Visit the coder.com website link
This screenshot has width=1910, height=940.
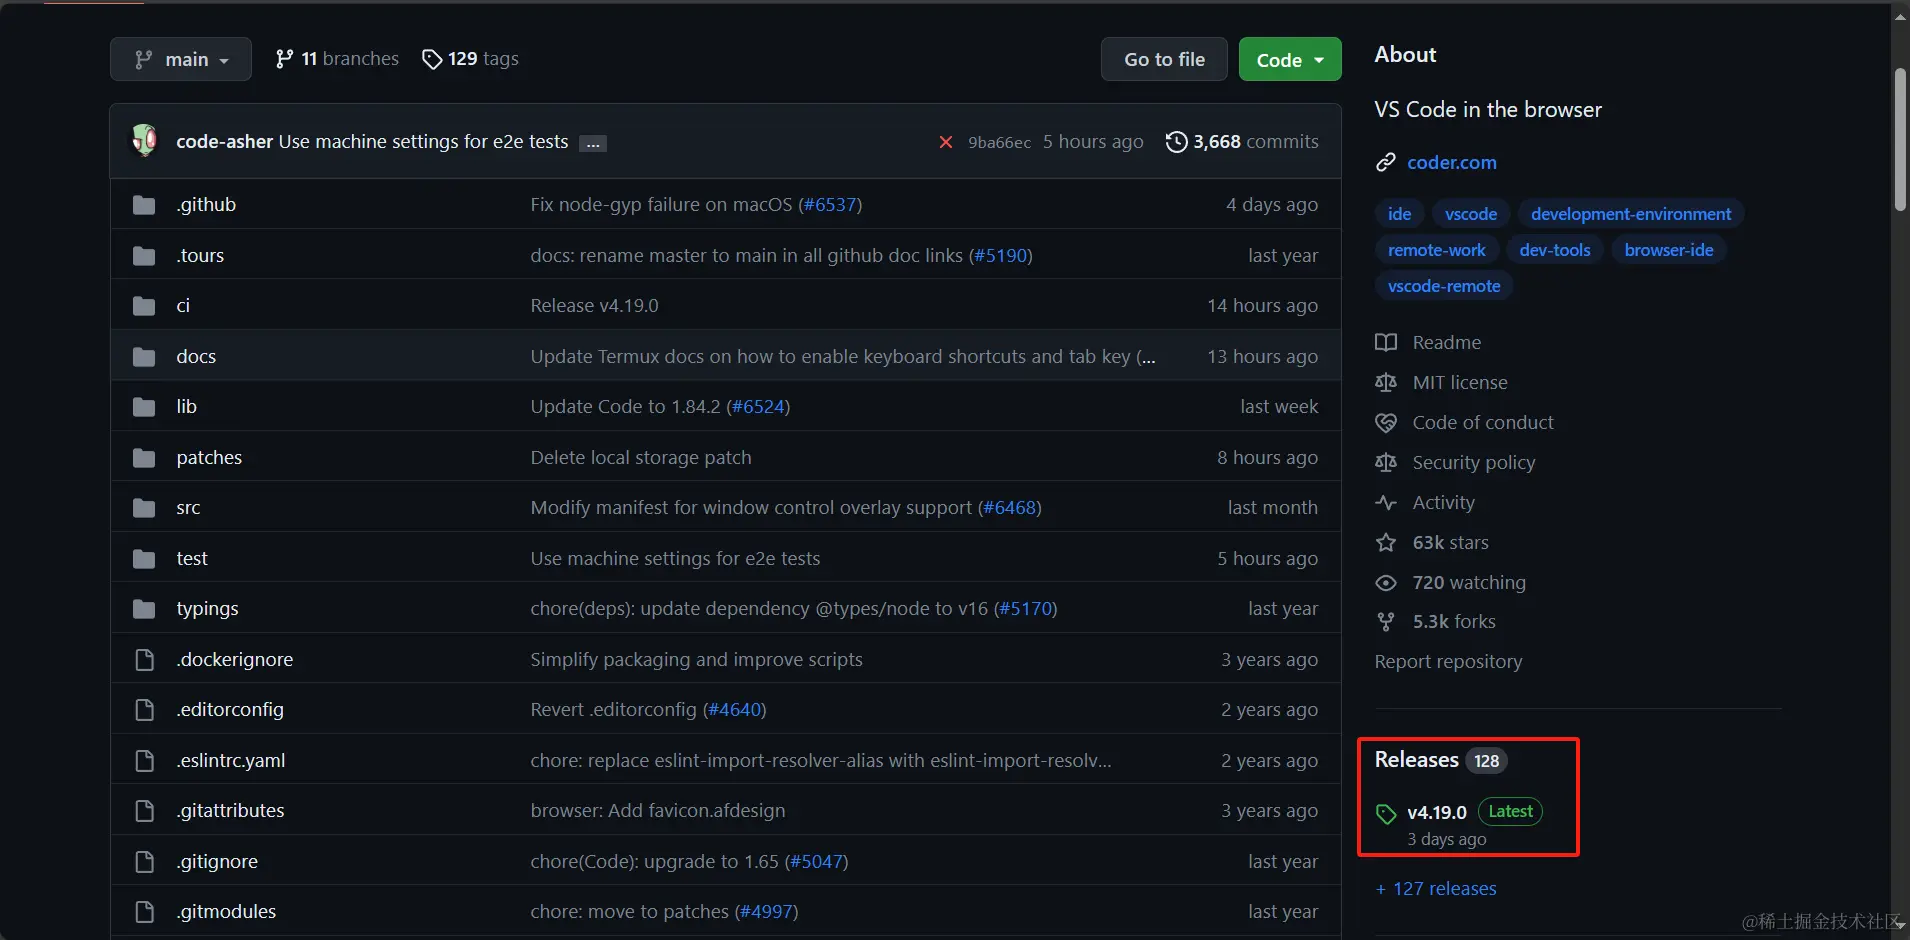[1452, 162]
